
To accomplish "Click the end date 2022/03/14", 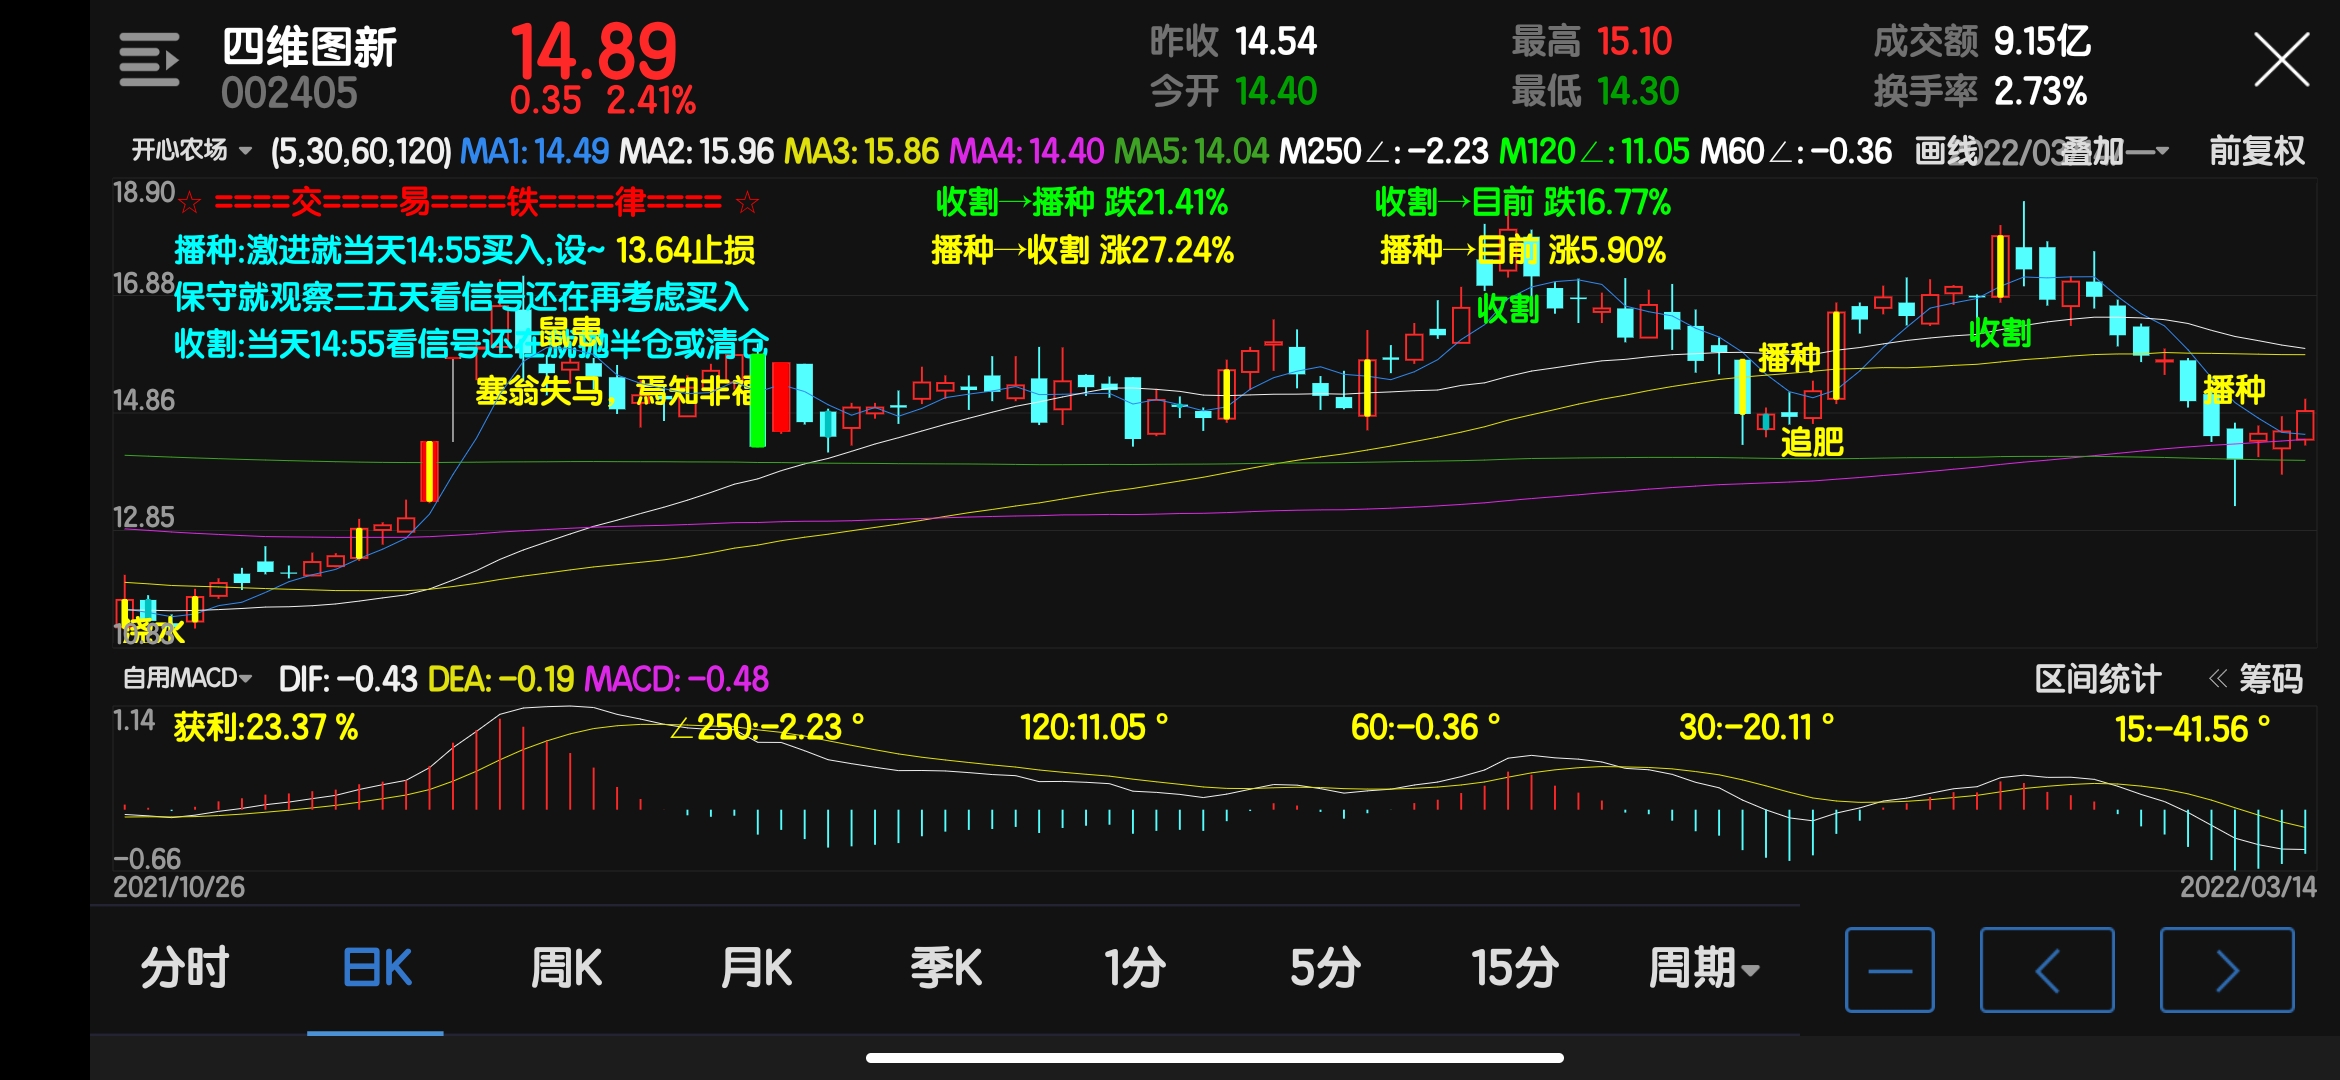I will (2248, 887).
